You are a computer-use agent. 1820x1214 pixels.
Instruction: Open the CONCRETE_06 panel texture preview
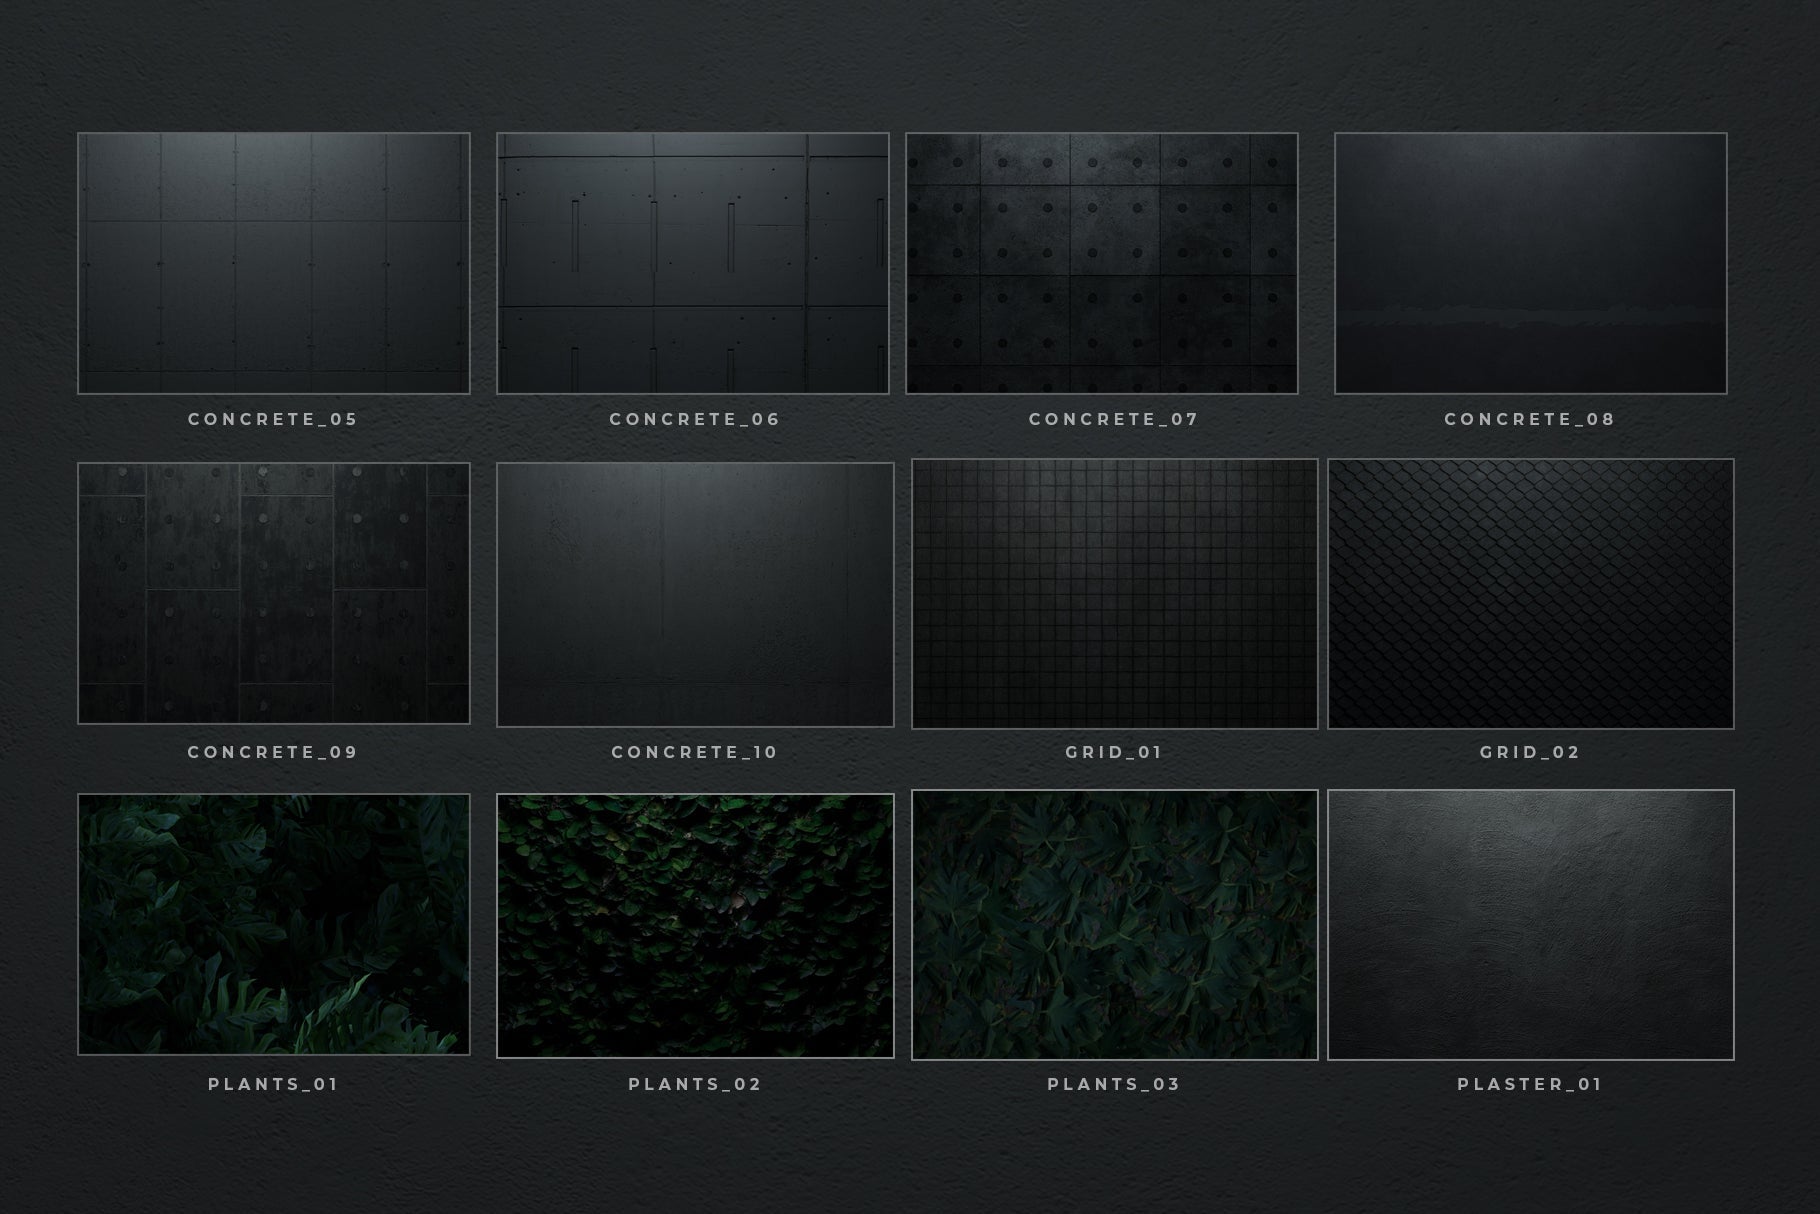point(692,263)
